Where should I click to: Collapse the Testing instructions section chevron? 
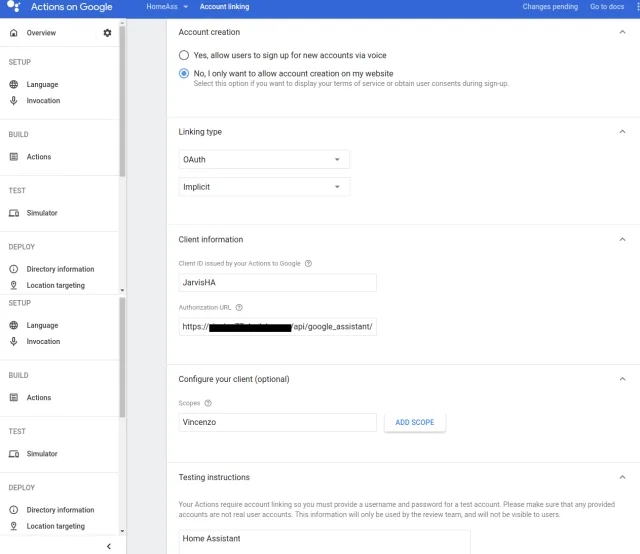coord(622,477)
